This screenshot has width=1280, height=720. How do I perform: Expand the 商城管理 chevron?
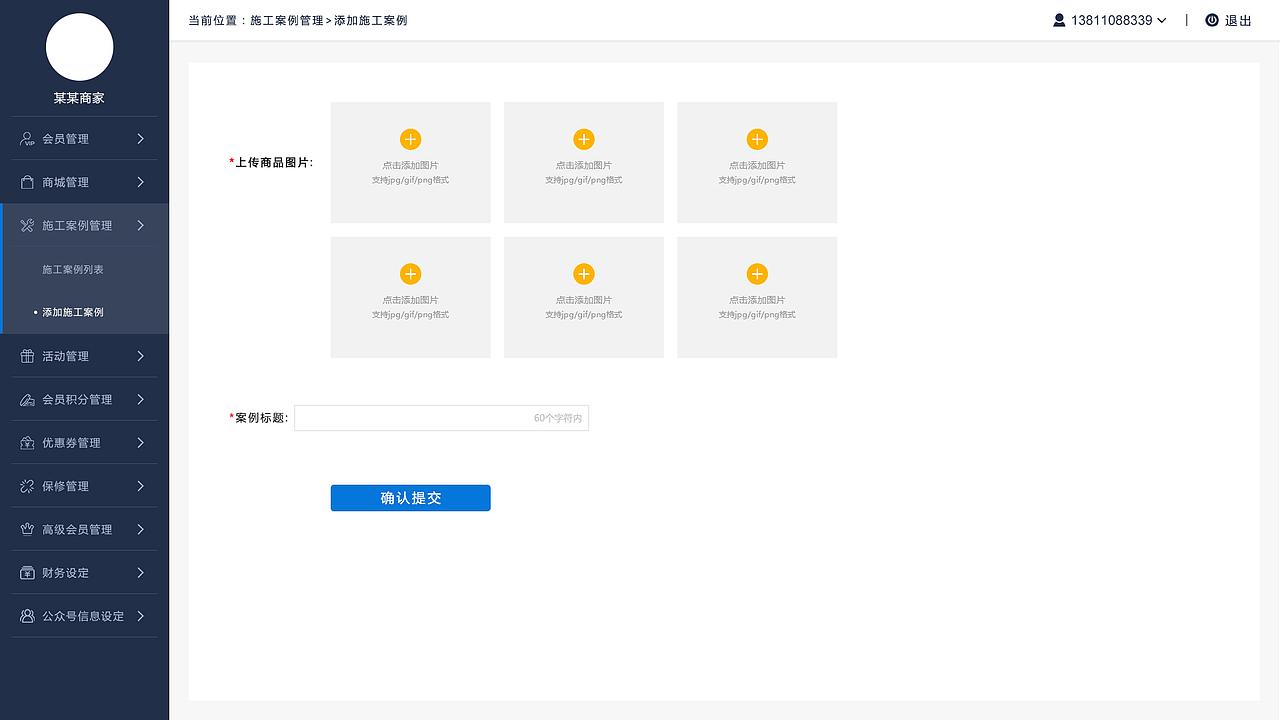coord(141,182)
